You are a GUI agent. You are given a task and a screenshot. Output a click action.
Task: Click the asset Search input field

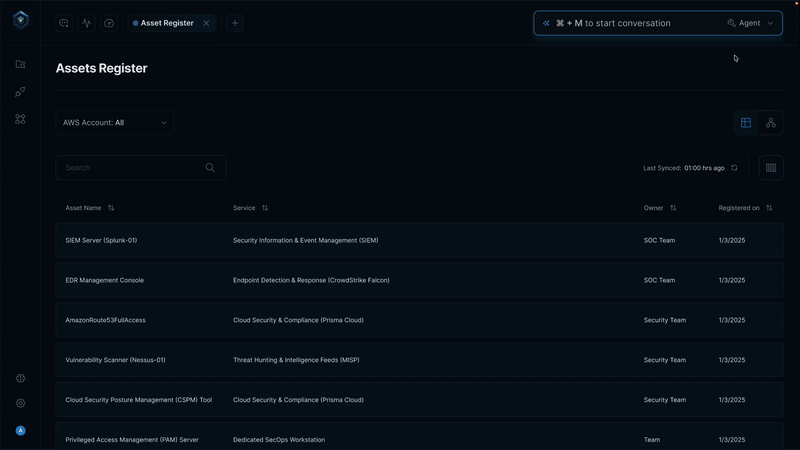pos(132,168)
